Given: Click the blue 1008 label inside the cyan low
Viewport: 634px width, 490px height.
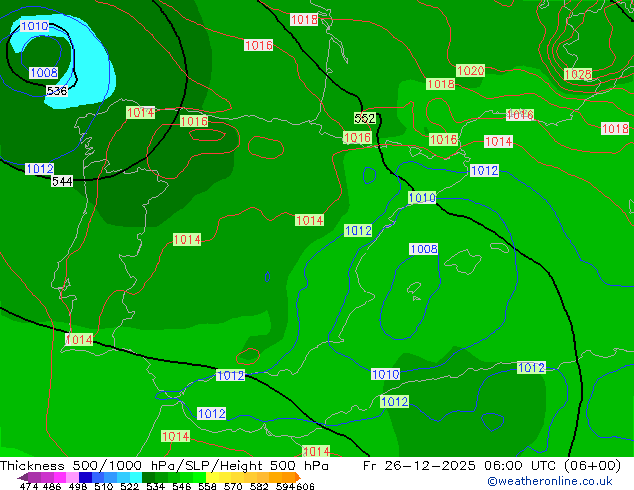Looking at the screenshot, I should 44,73.
